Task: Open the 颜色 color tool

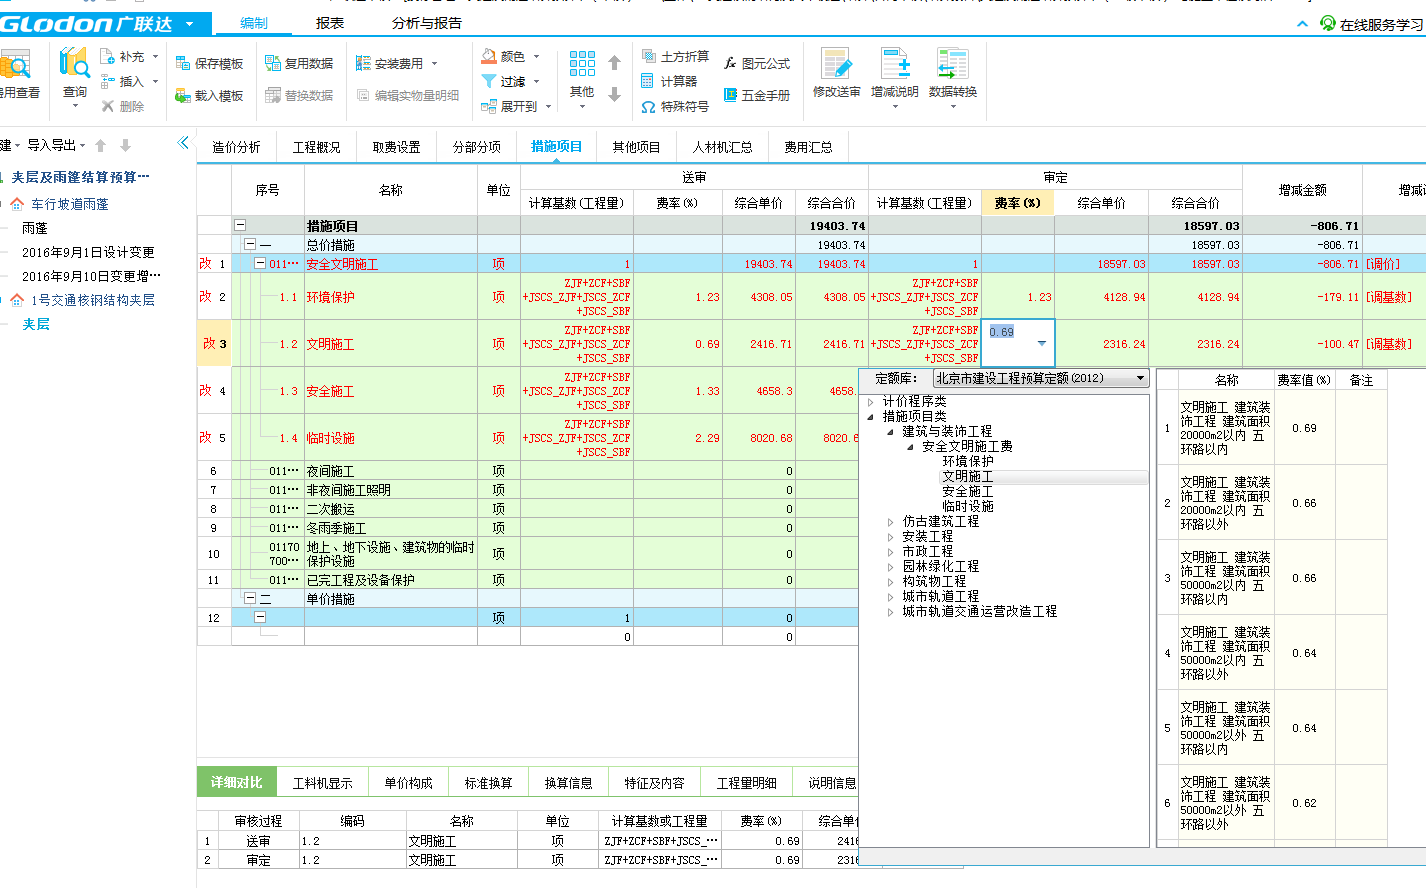Action: tap(510, 57)
